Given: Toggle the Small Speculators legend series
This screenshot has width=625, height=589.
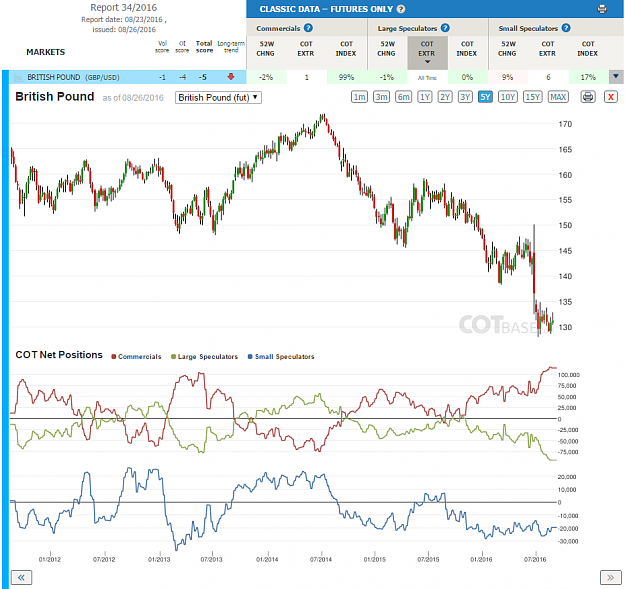Looking at the screenshot, I should [281, 357].
